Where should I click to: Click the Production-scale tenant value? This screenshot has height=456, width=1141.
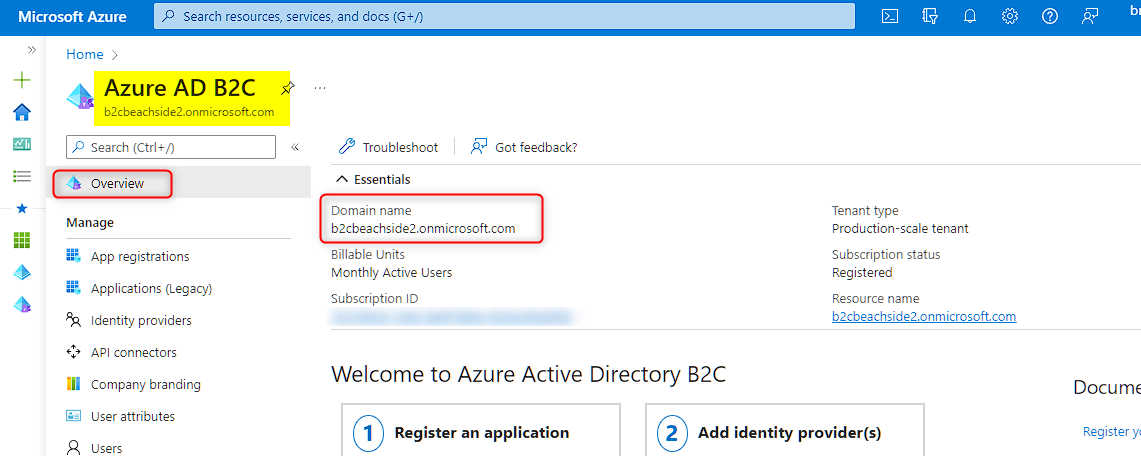pos(900,228)
